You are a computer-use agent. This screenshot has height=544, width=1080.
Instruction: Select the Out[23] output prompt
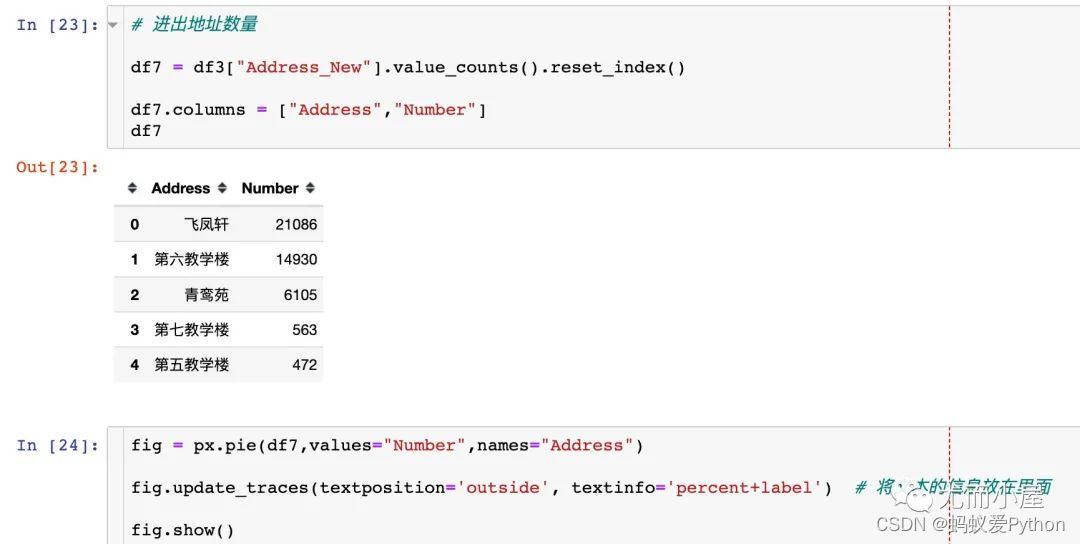coord(58,167)
